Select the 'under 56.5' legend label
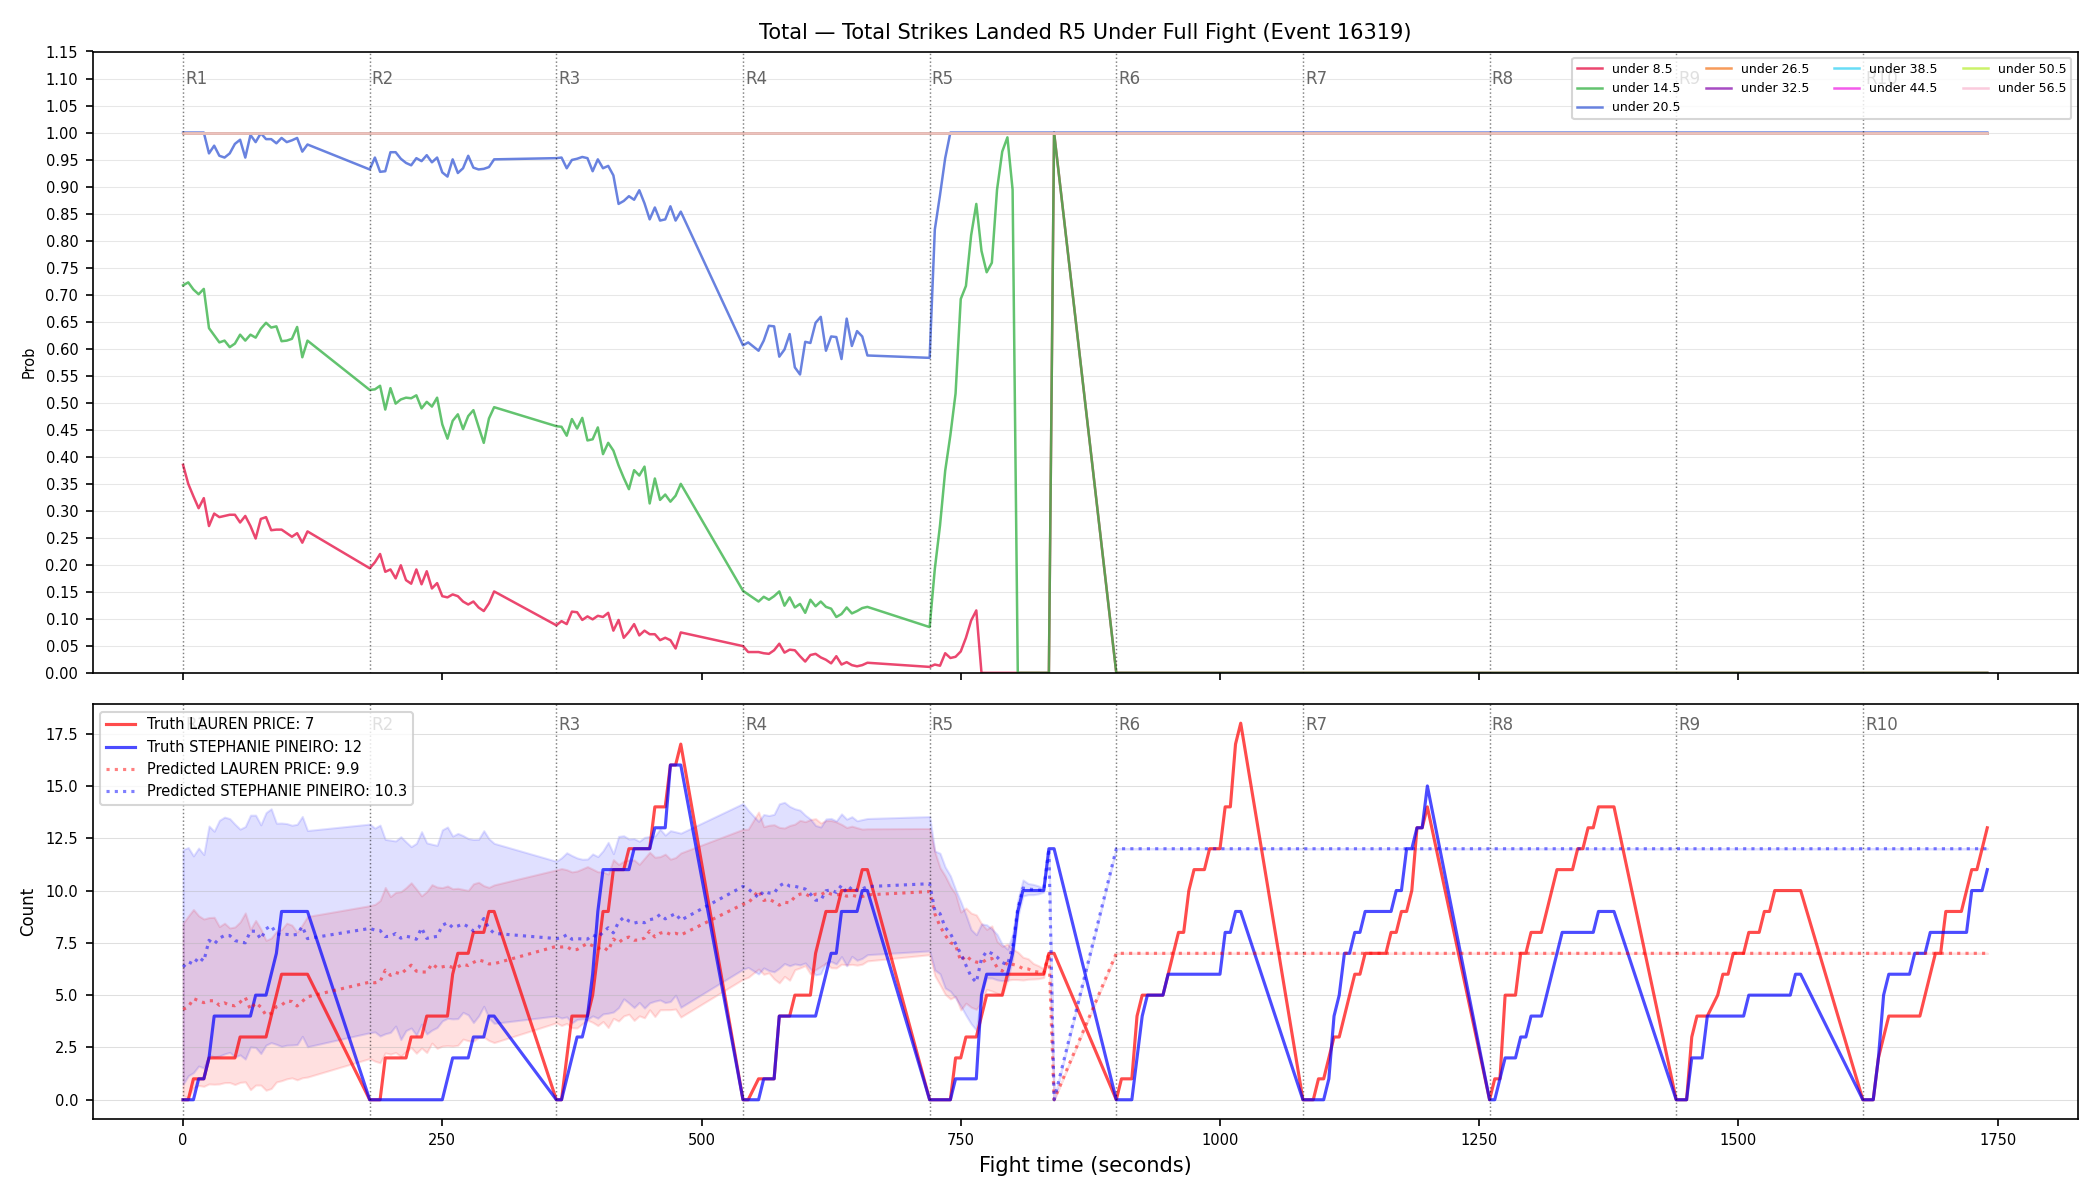 tap(2032, 88)
